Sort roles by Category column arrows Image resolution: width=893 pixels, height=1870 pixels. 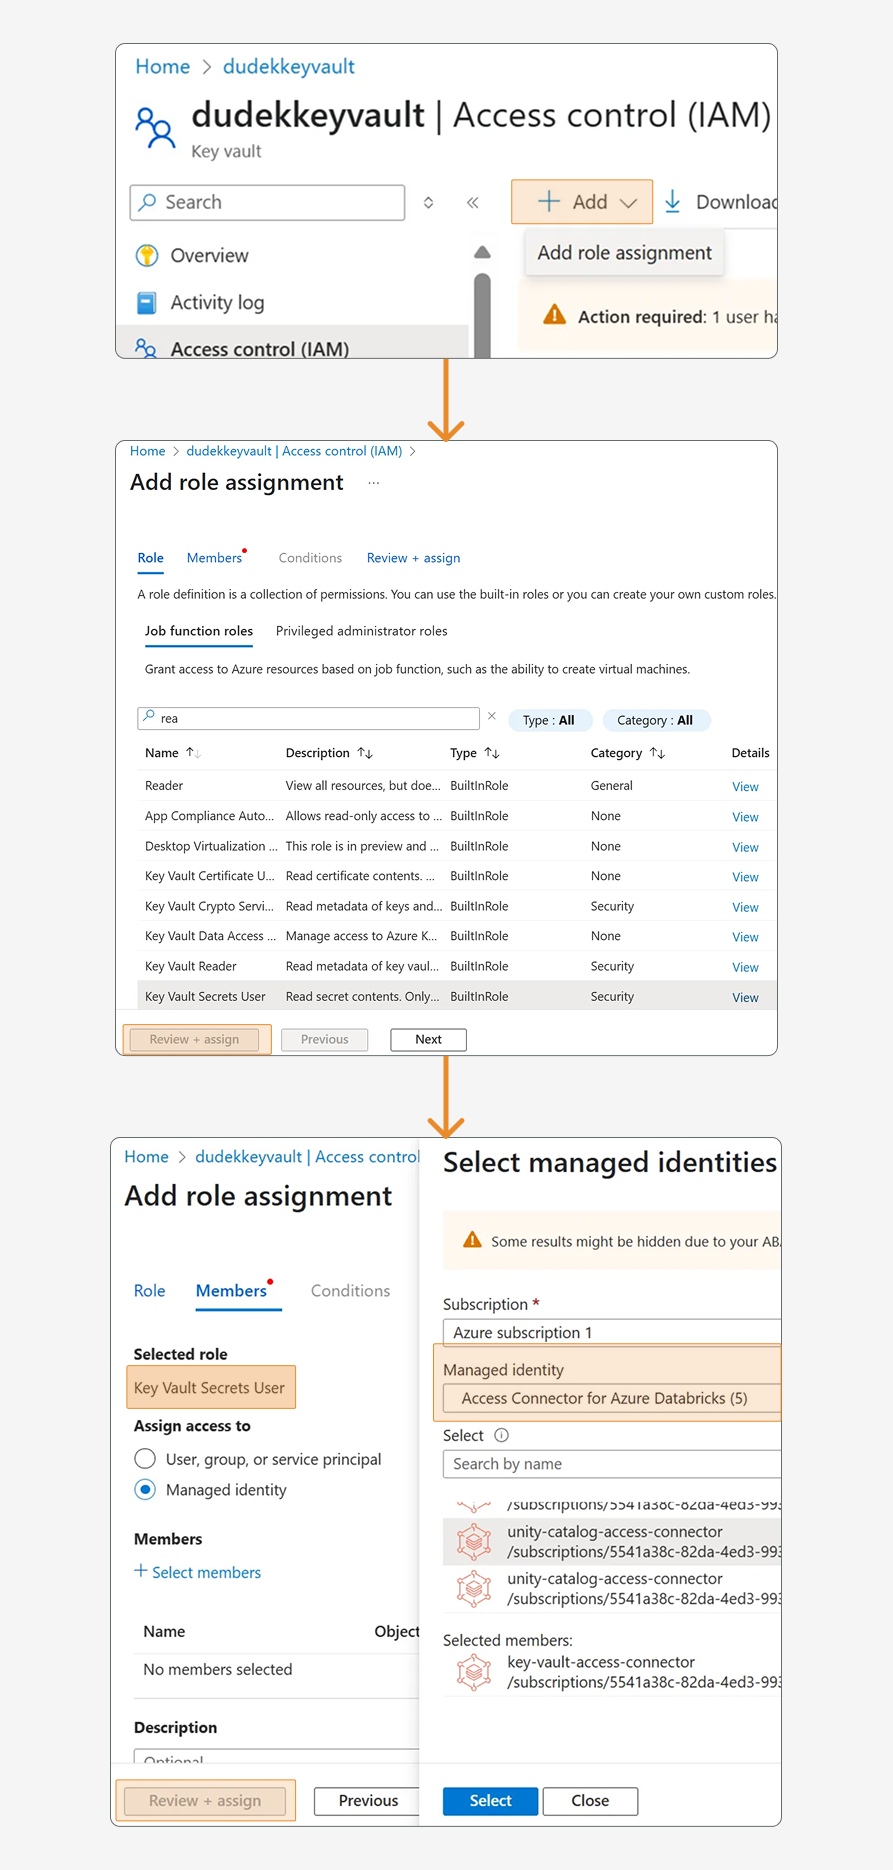[657, 753]
